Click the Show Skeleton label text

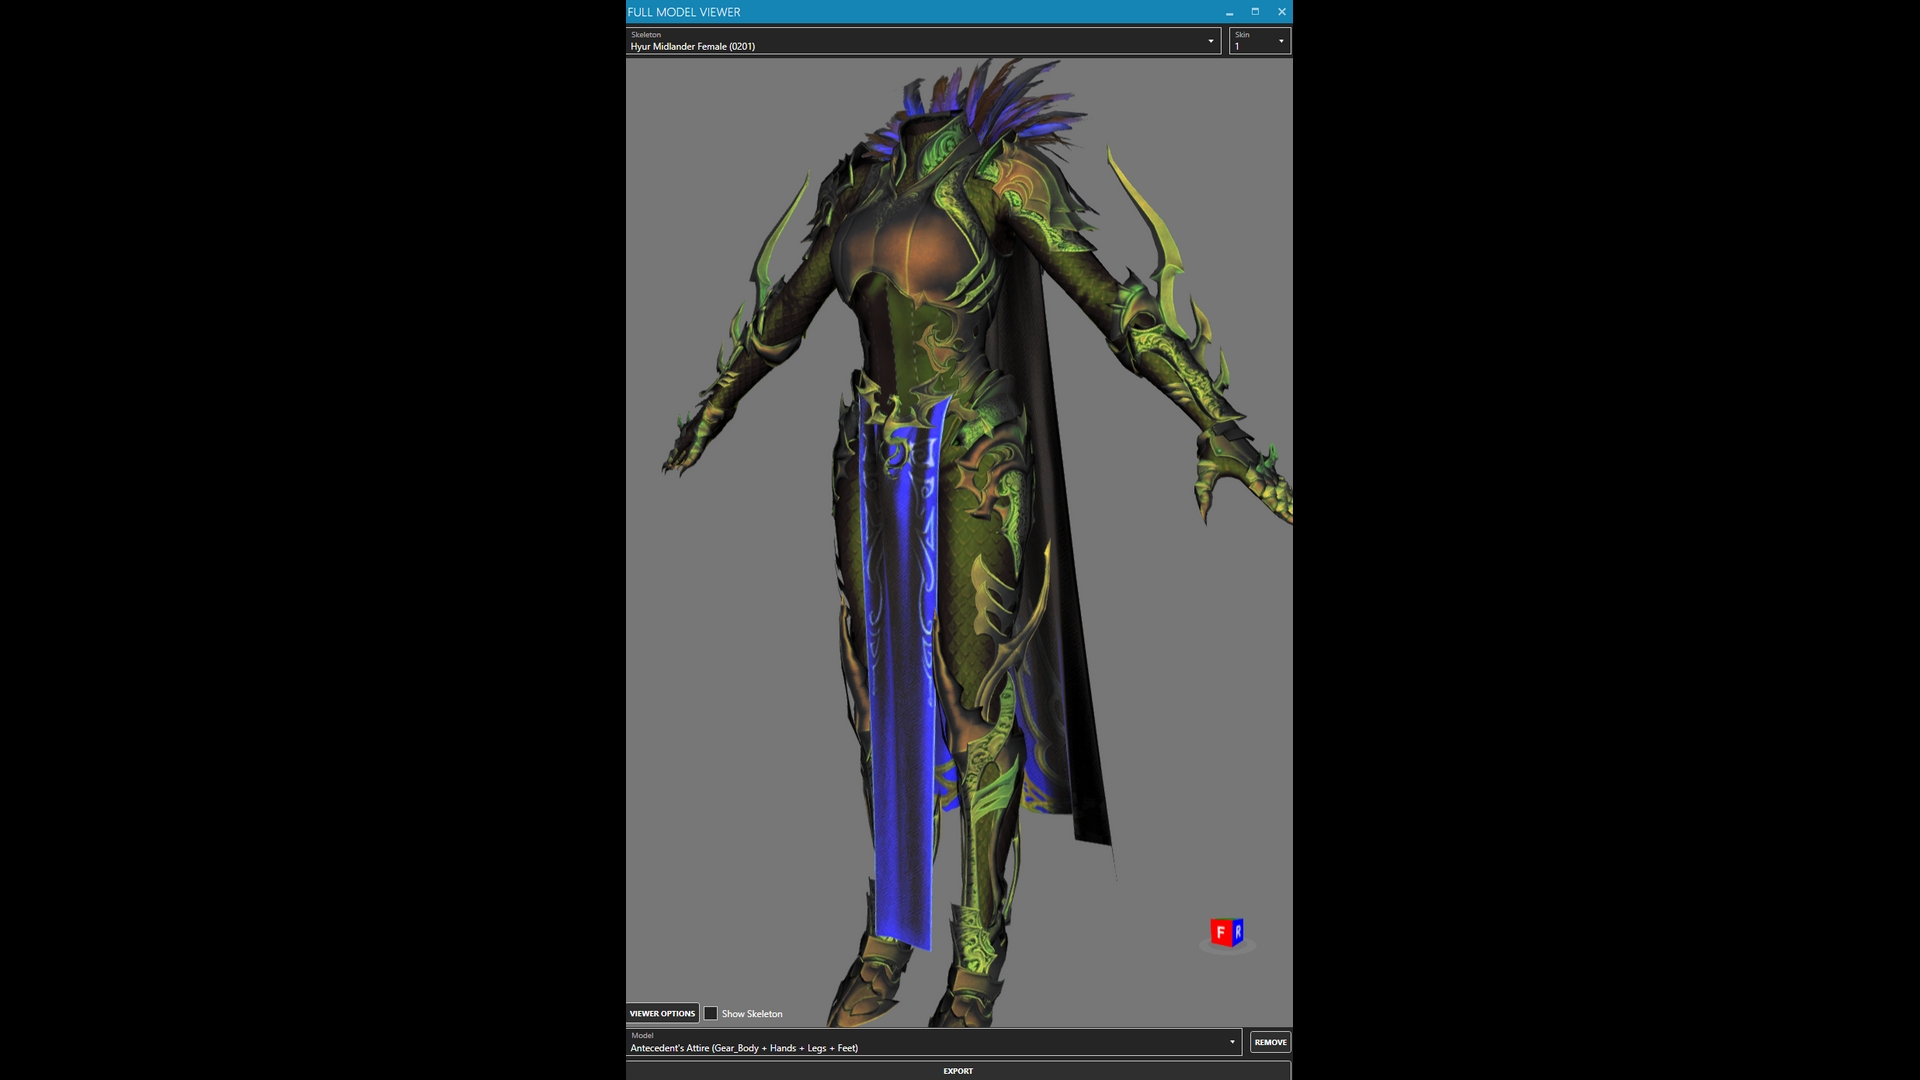pos(752,1014)
